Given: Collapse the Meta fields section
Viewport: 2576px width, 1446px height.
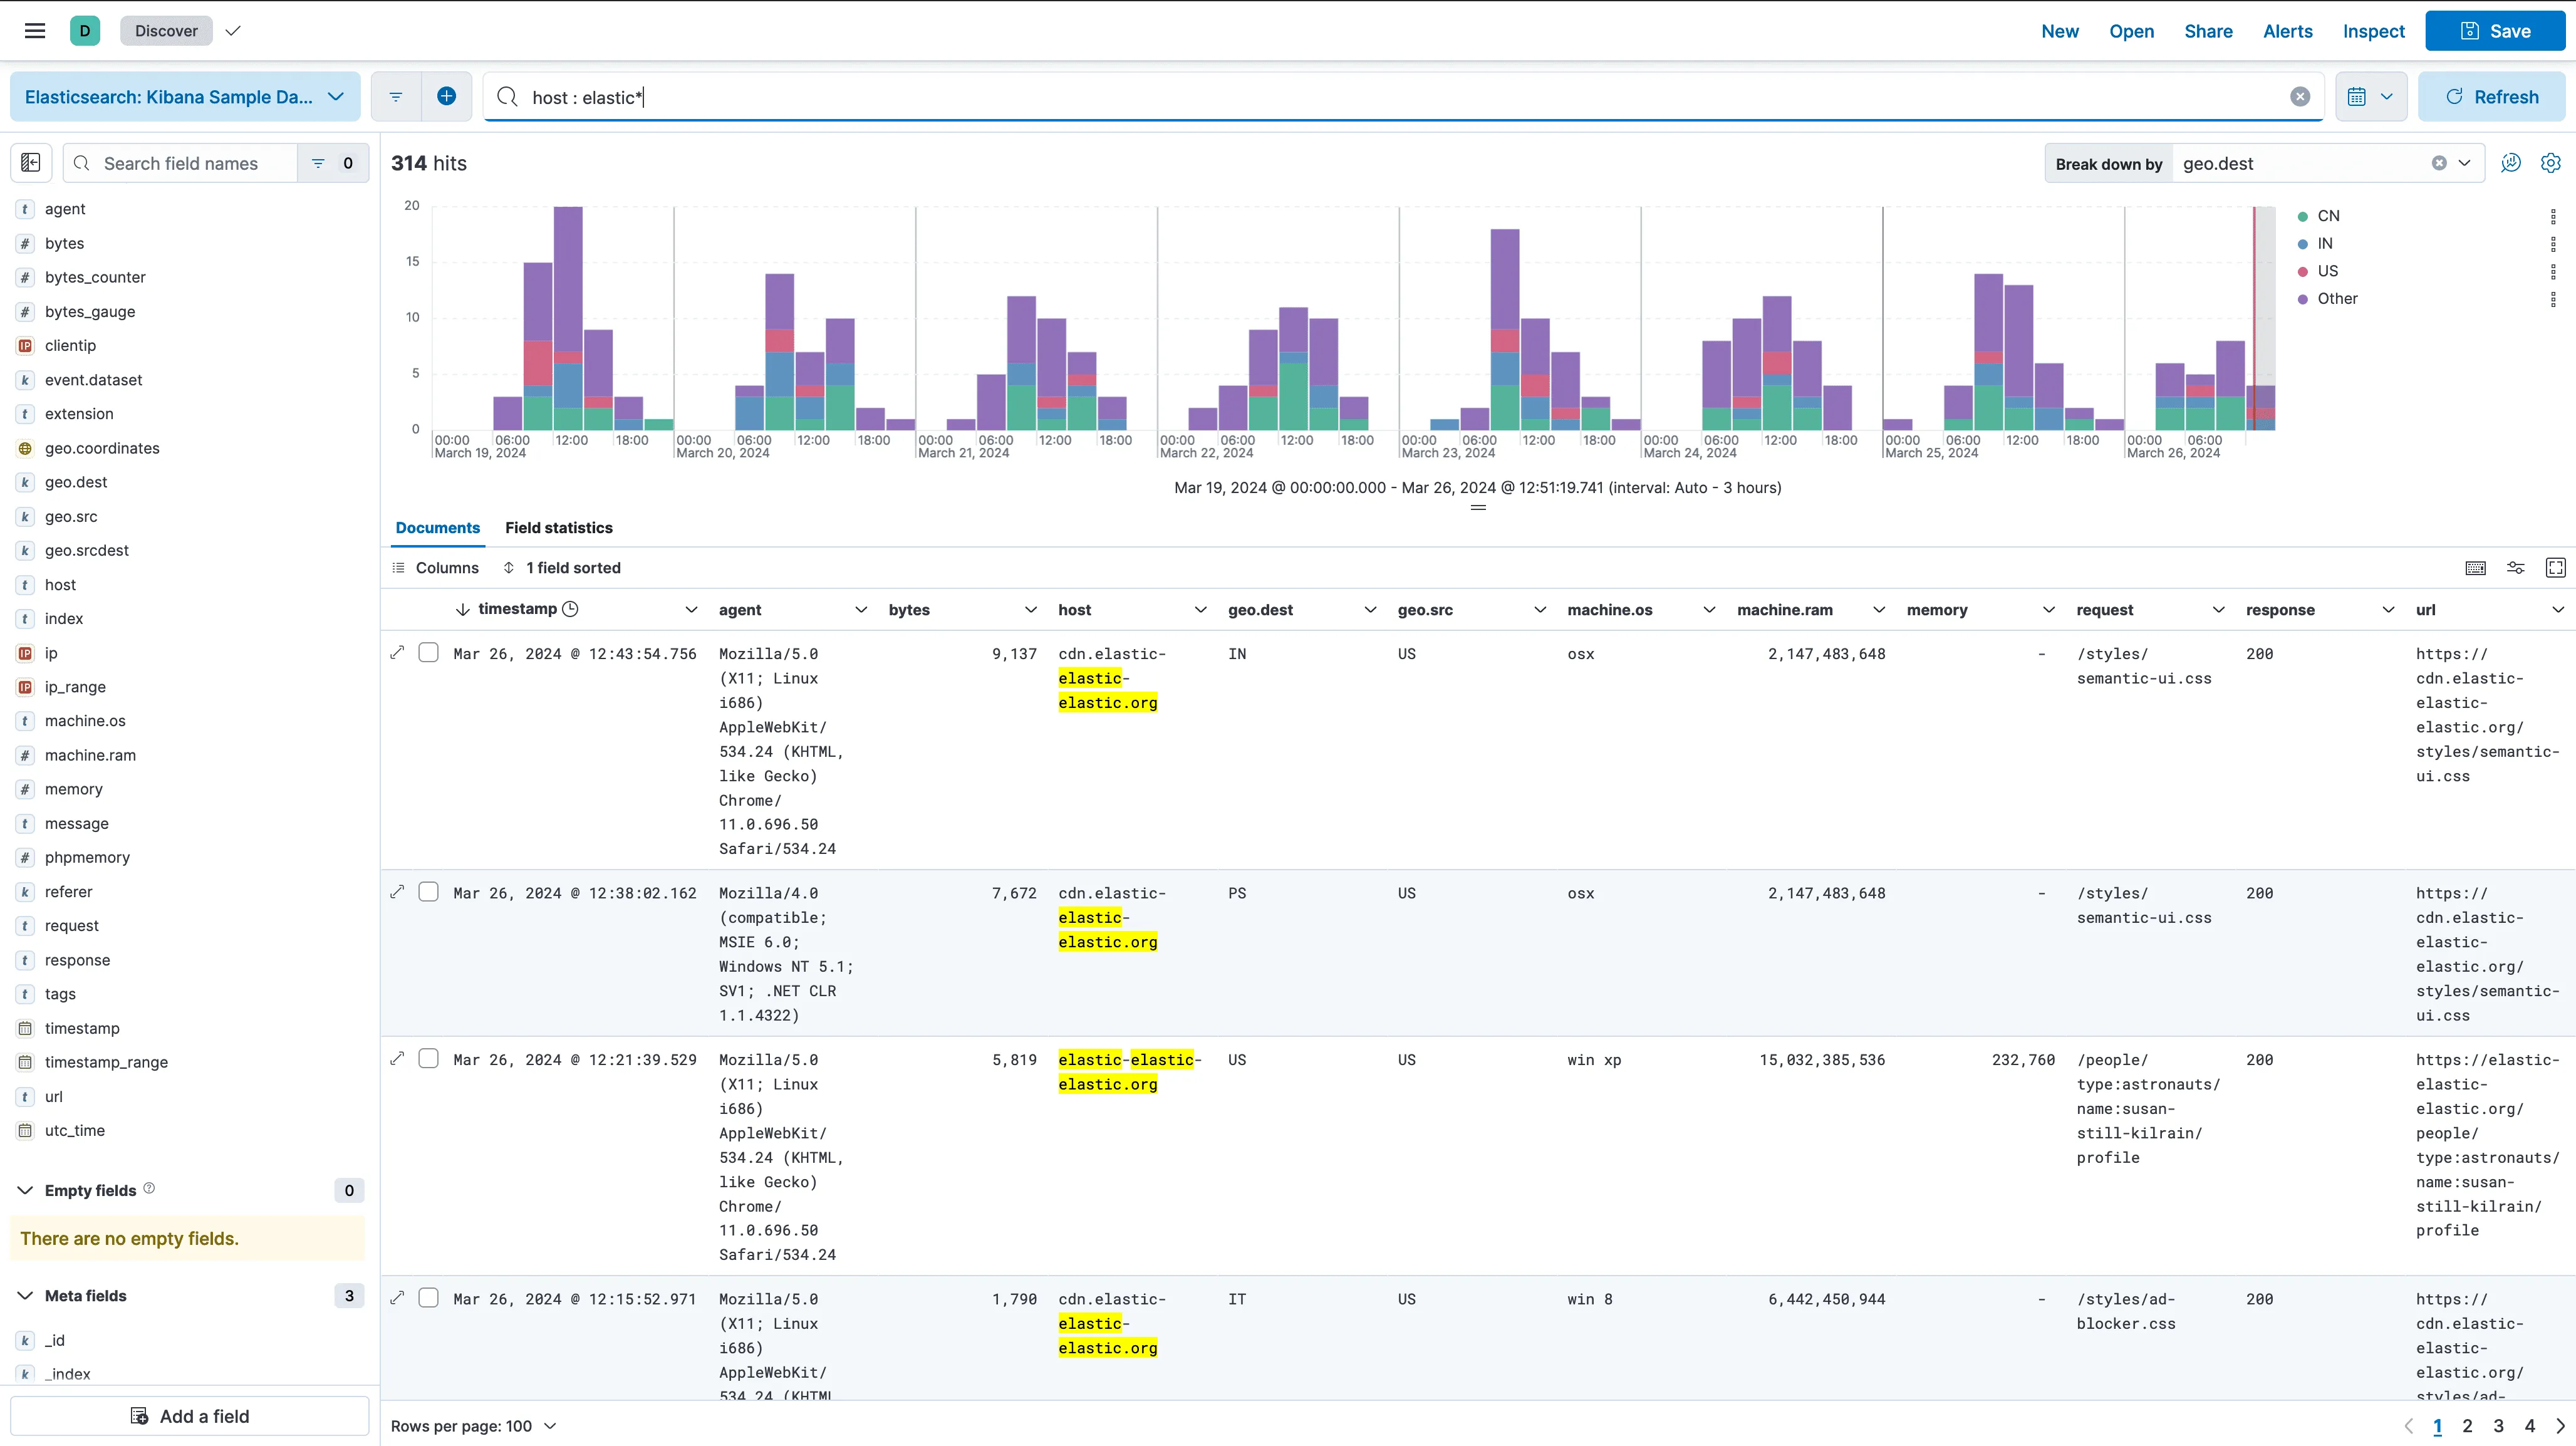Looking at the screenshot, I should click(x=24, y=1295).
